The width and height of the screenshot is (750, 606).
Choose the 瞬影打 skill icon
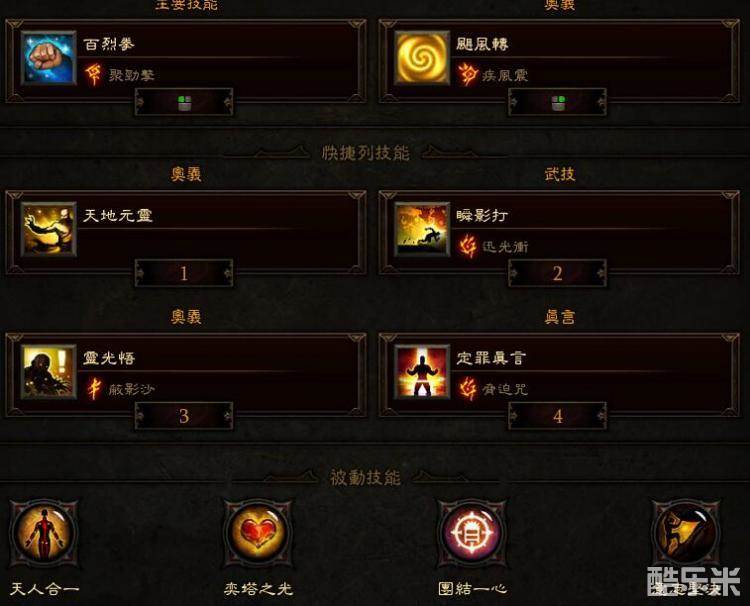point(422,229)
